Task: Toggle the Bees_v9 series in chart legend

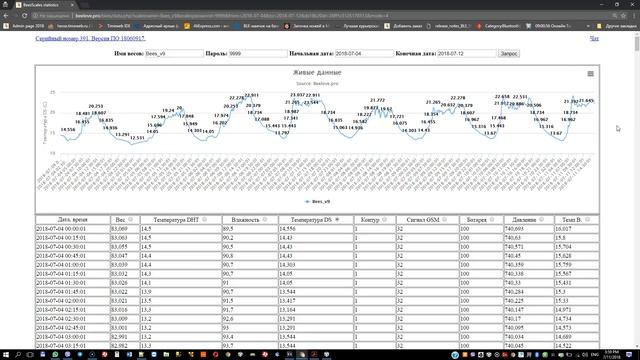Action: click(x=318, y=202)
